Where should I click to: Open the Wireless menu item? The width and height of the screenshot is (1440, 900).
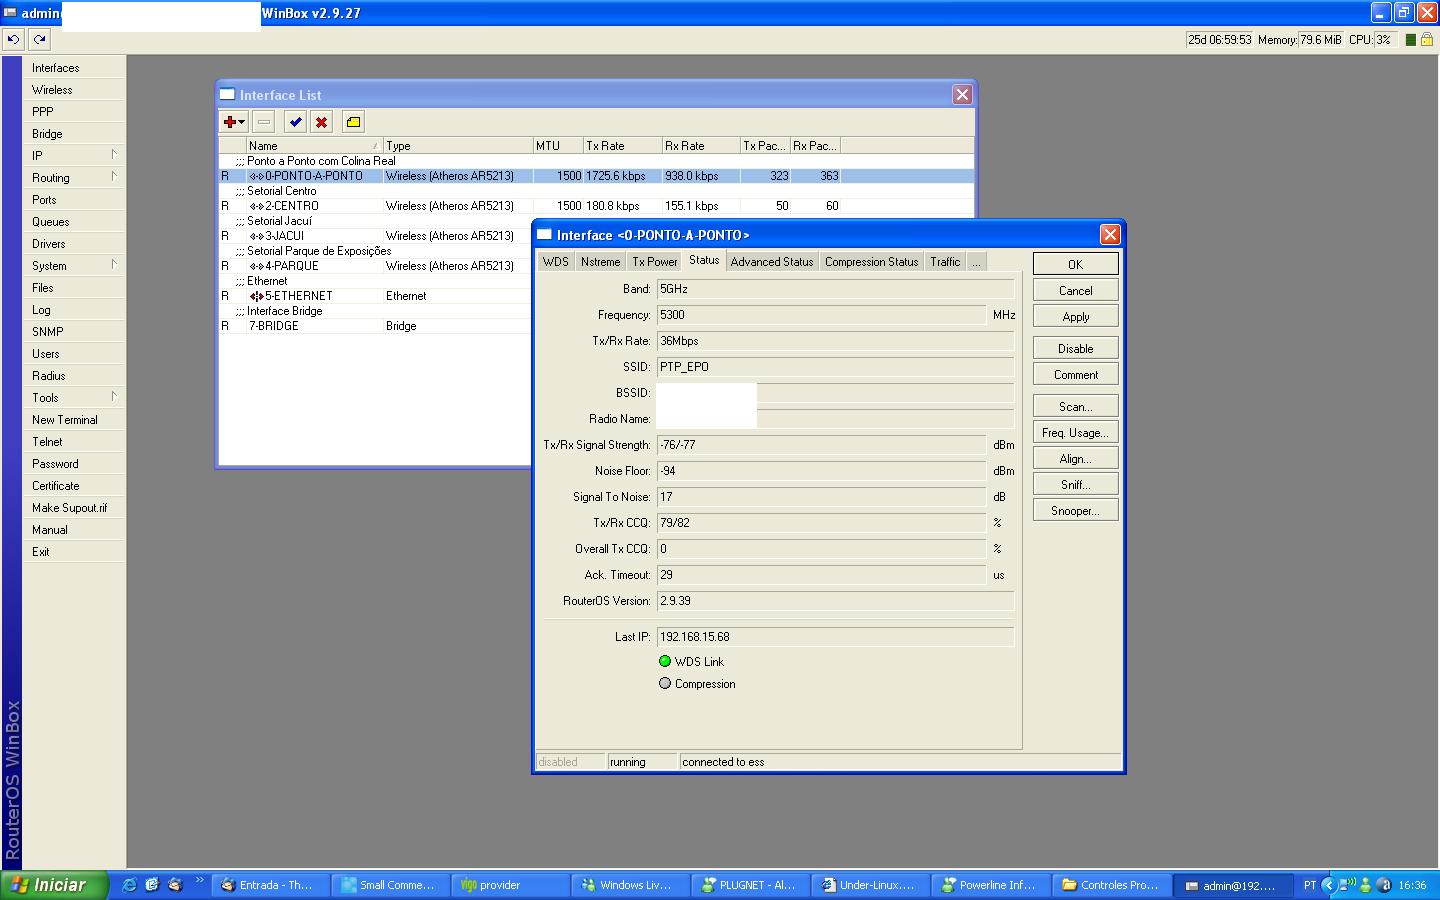tap(52, 90)
